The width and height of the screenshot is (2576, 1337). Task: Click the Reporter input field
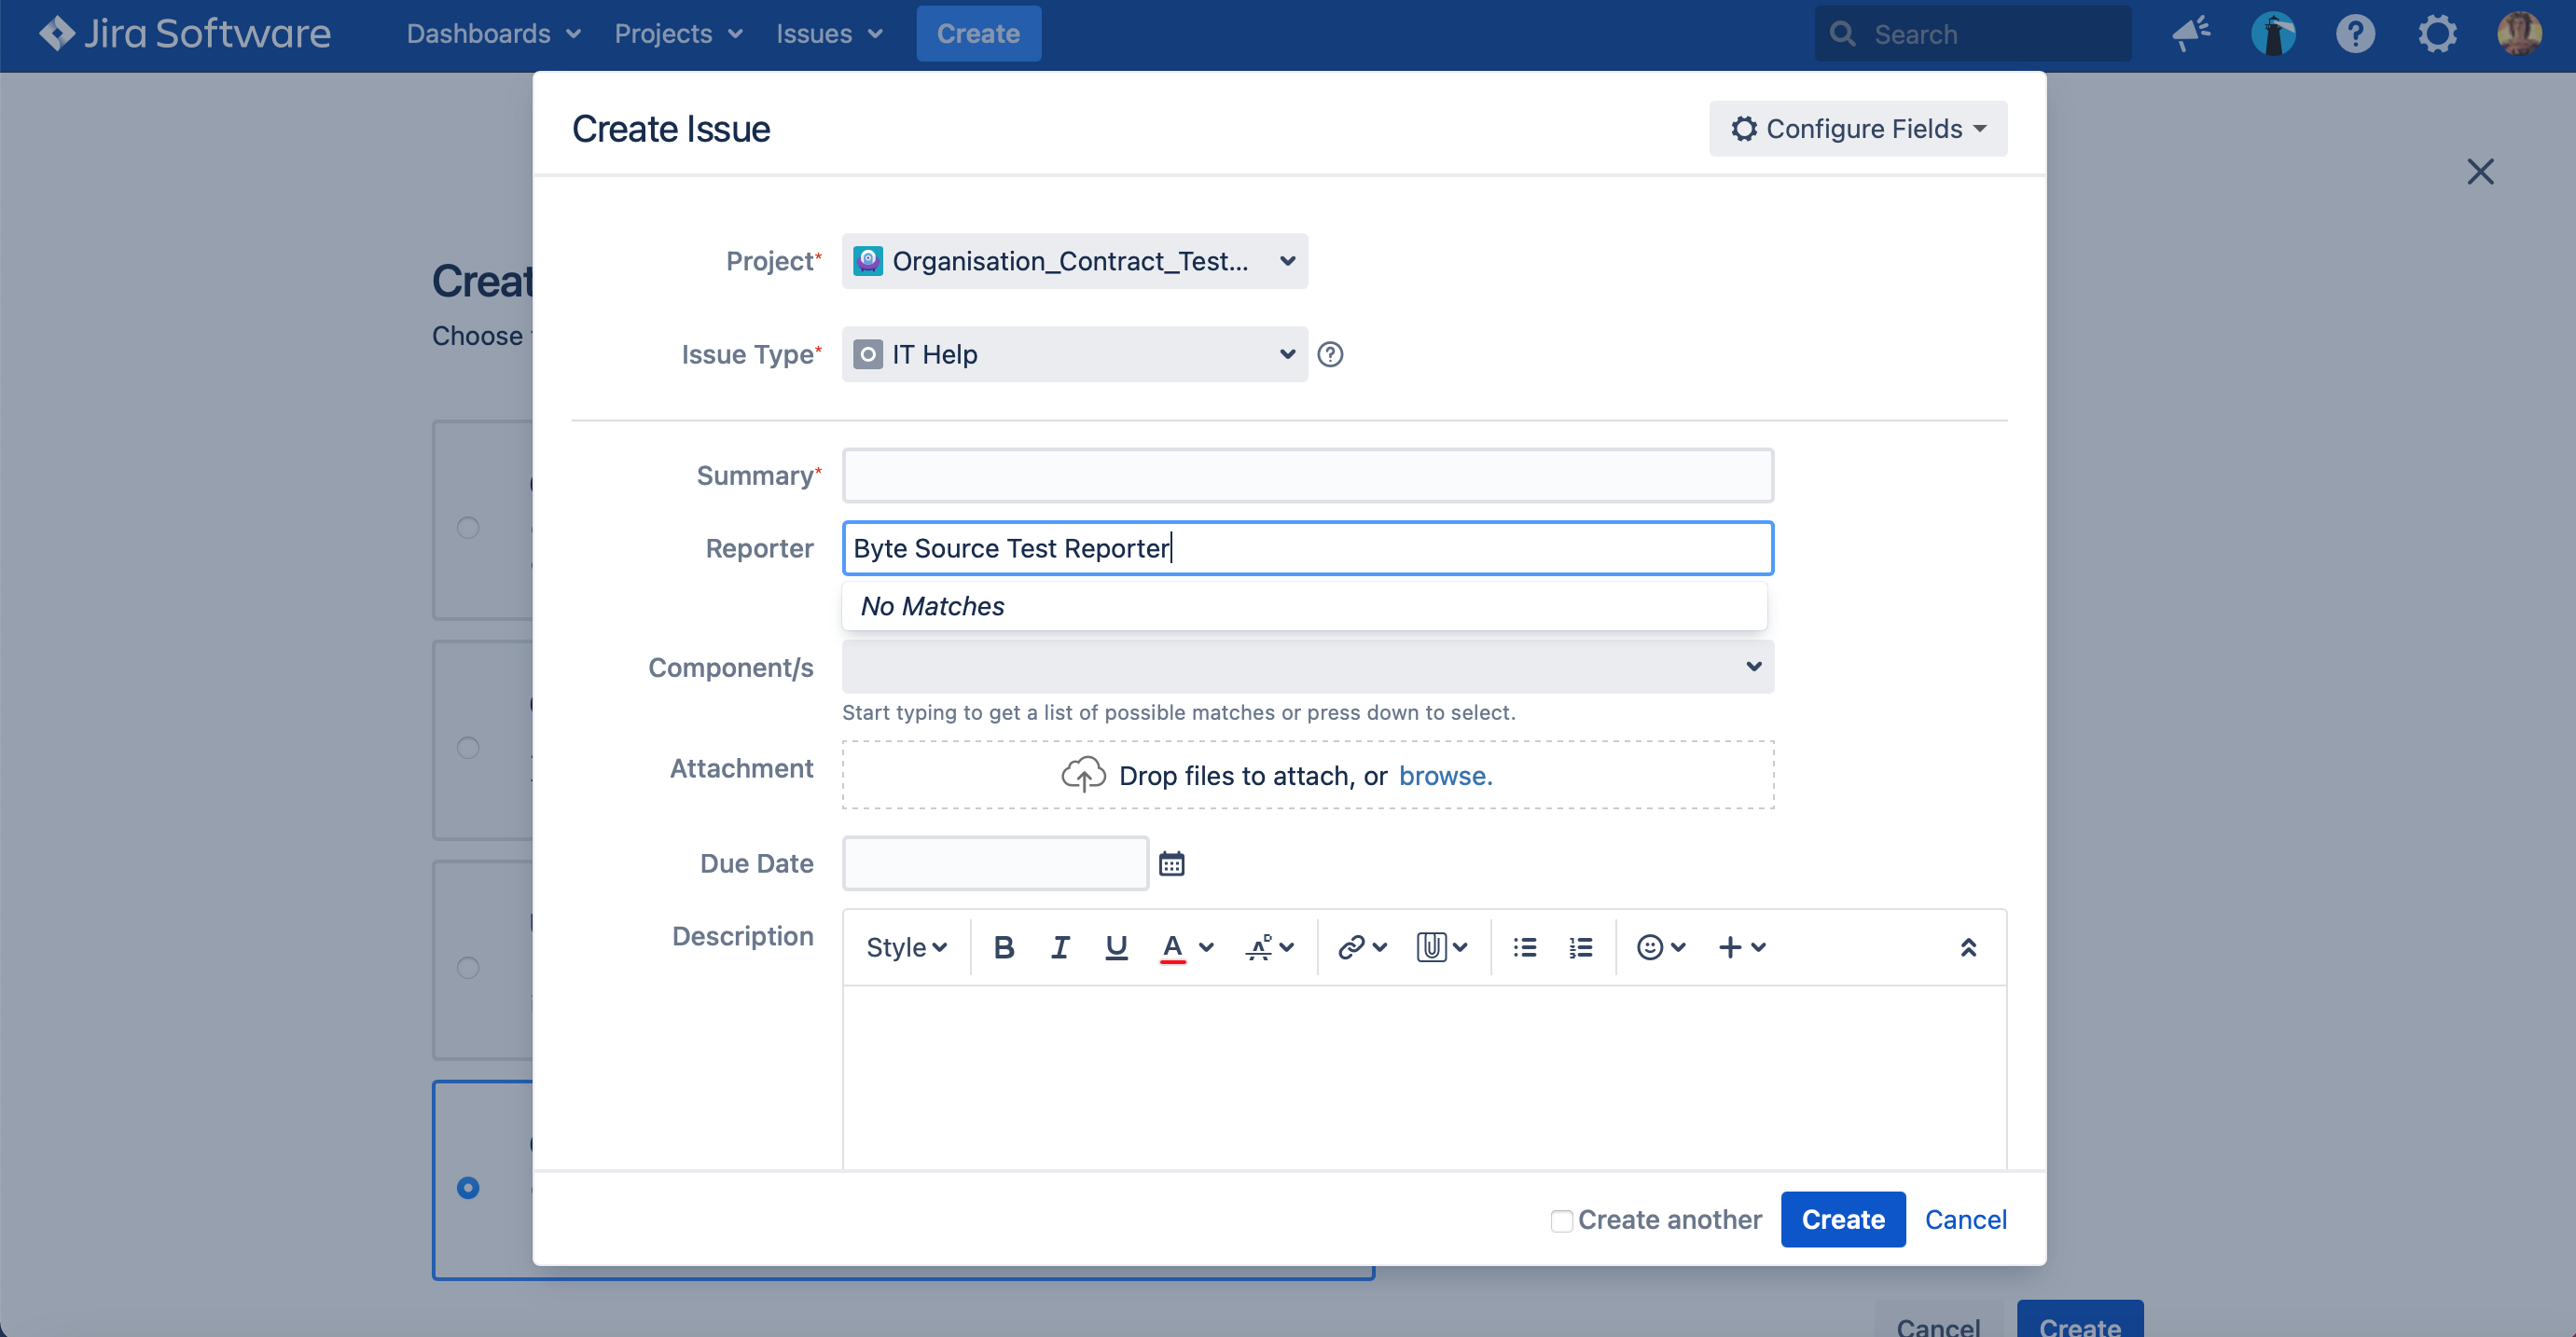pyautogui.click(x=1308, y=548)
